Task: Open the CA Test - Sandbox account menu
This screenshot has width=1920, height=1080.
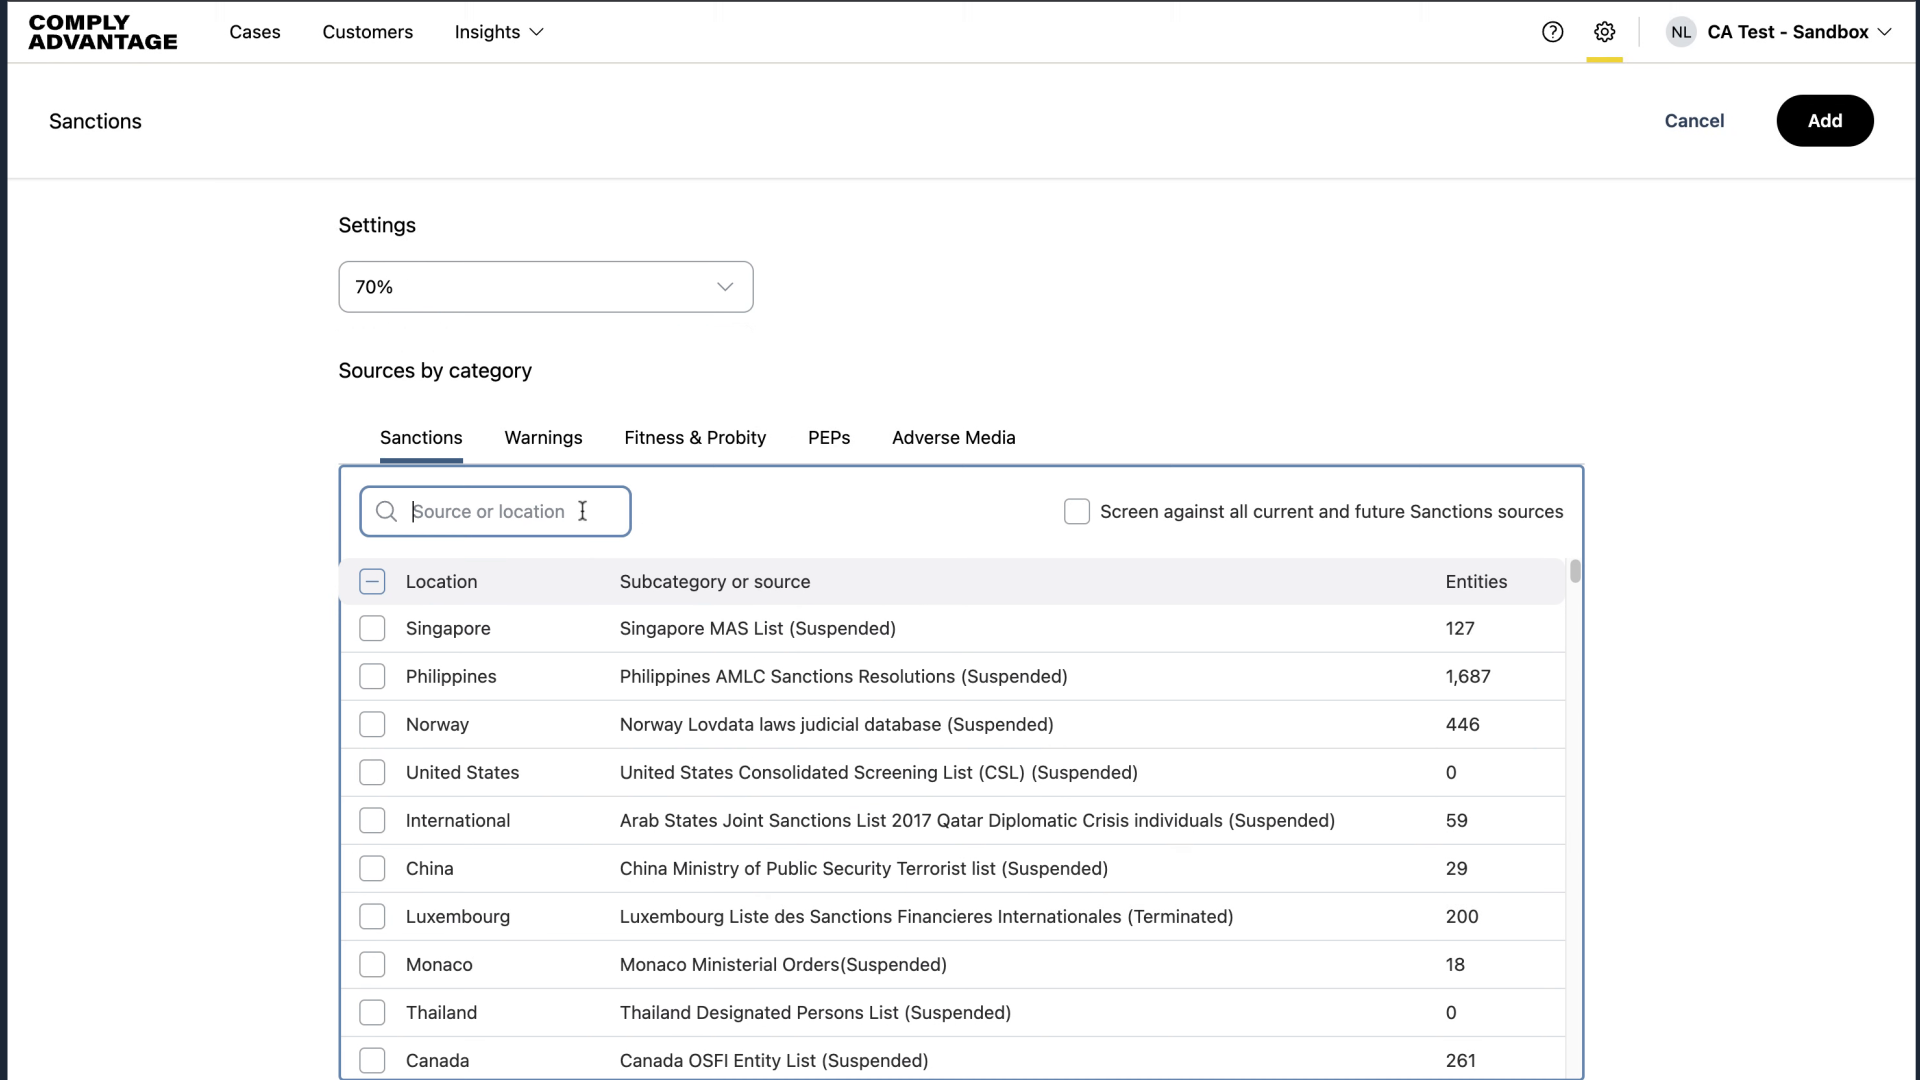Action: click(1798, 32)
